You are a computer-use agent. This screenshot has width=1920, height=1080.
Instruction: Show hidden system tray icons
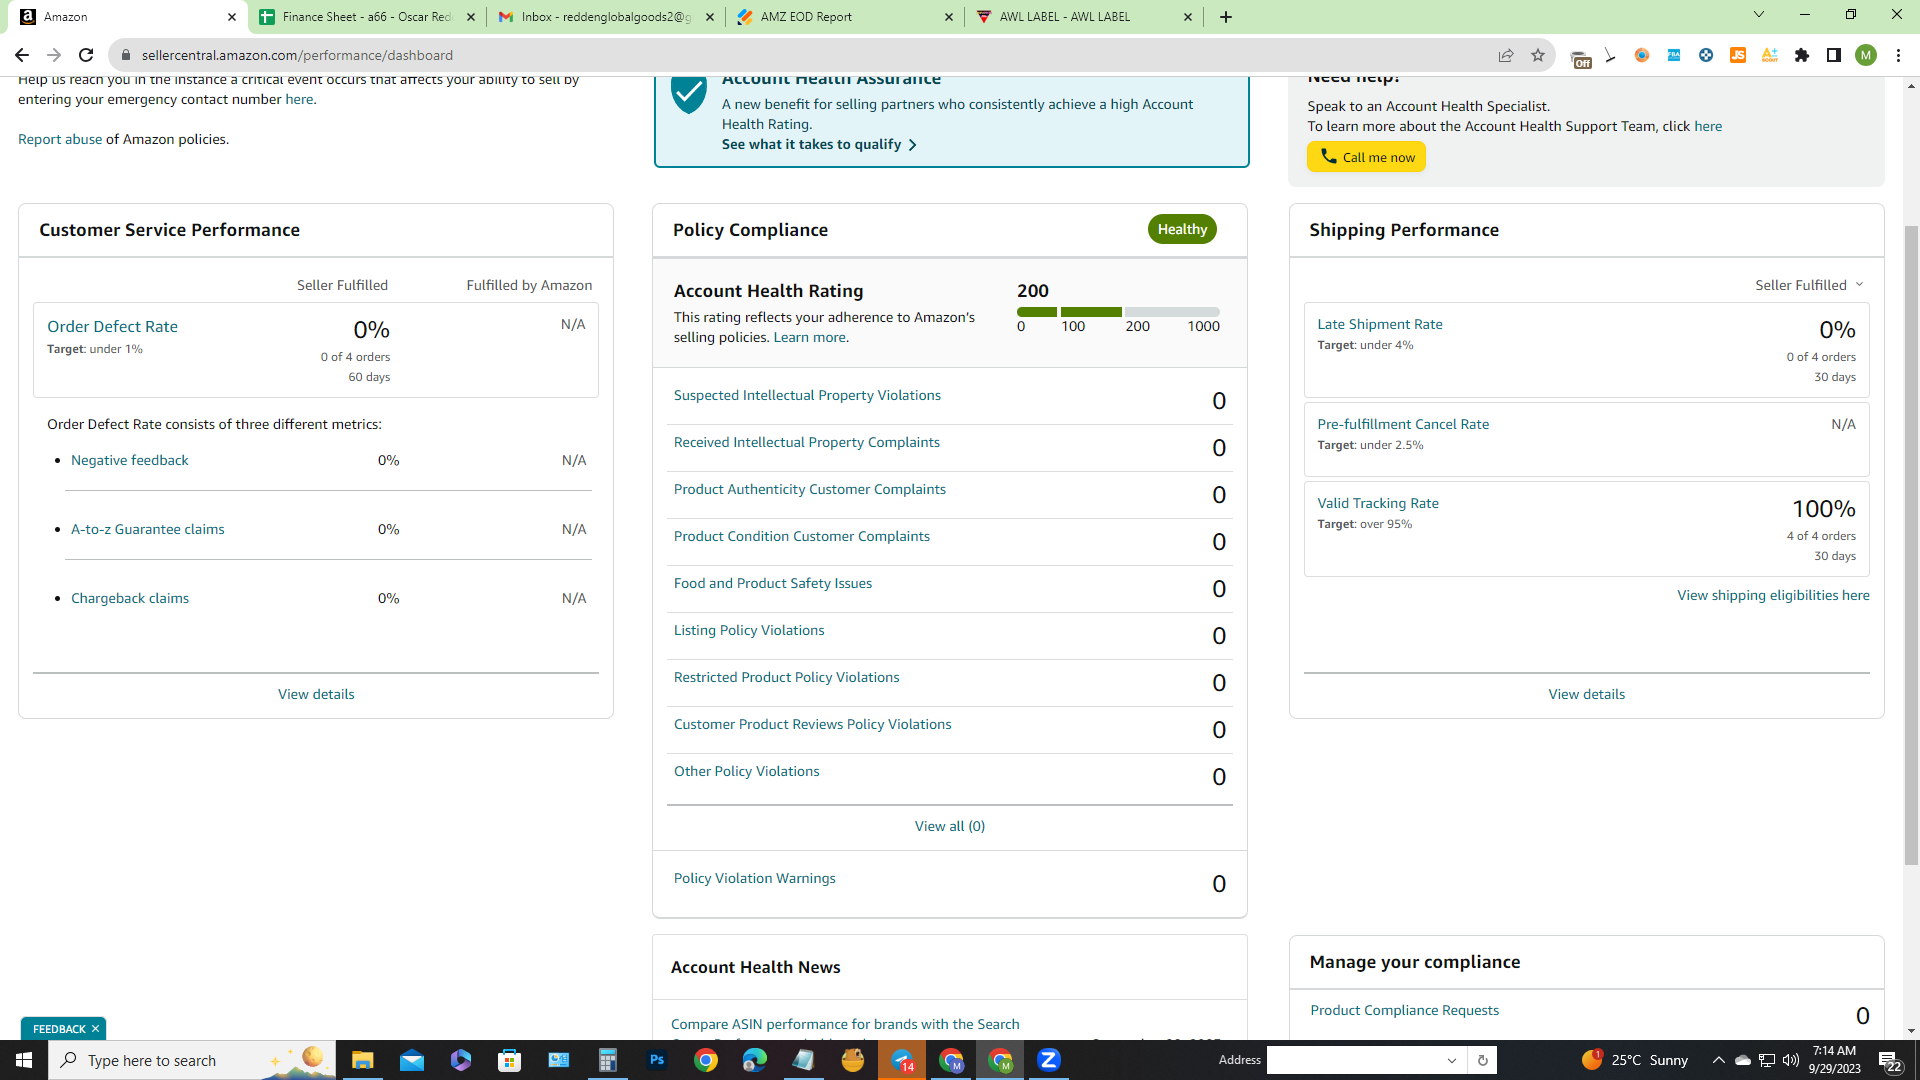click(x=1718, y=1060)
